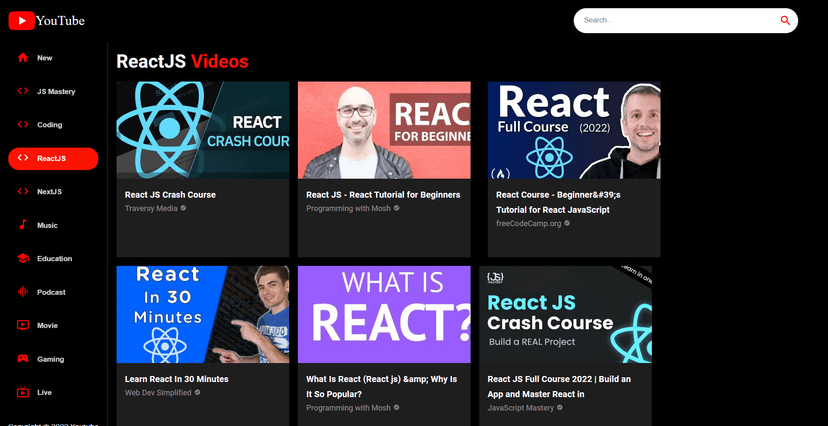Click the home icon beside New

click(x=23, y=58)
